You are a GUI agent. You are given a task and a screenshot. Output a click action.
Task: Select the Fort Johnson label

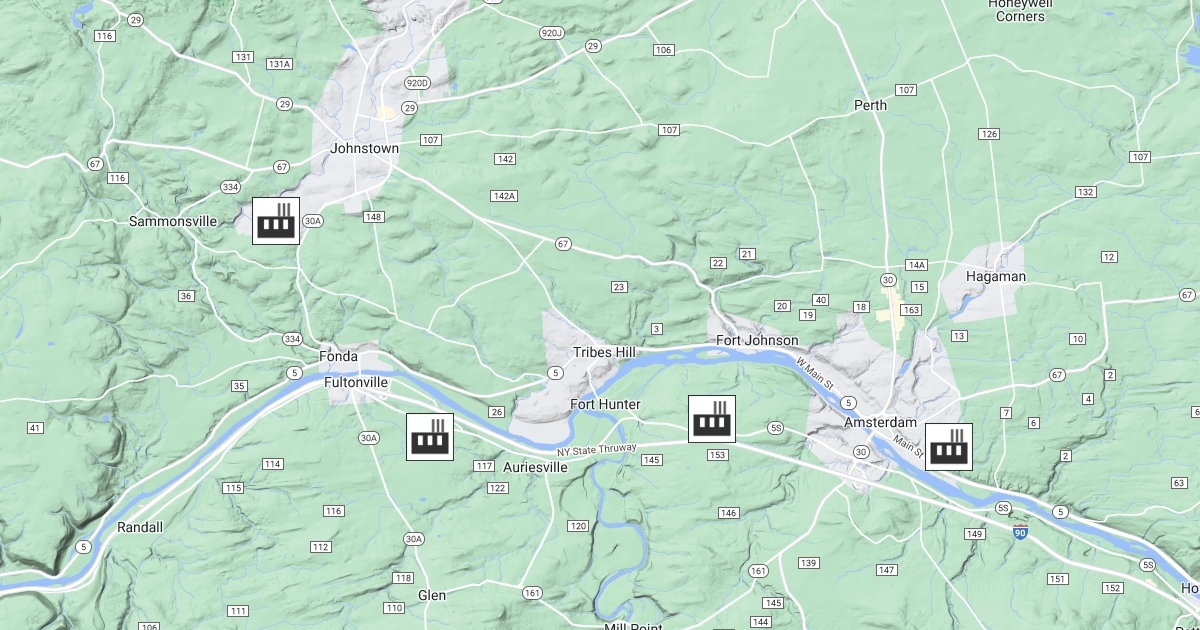point(757,341)
